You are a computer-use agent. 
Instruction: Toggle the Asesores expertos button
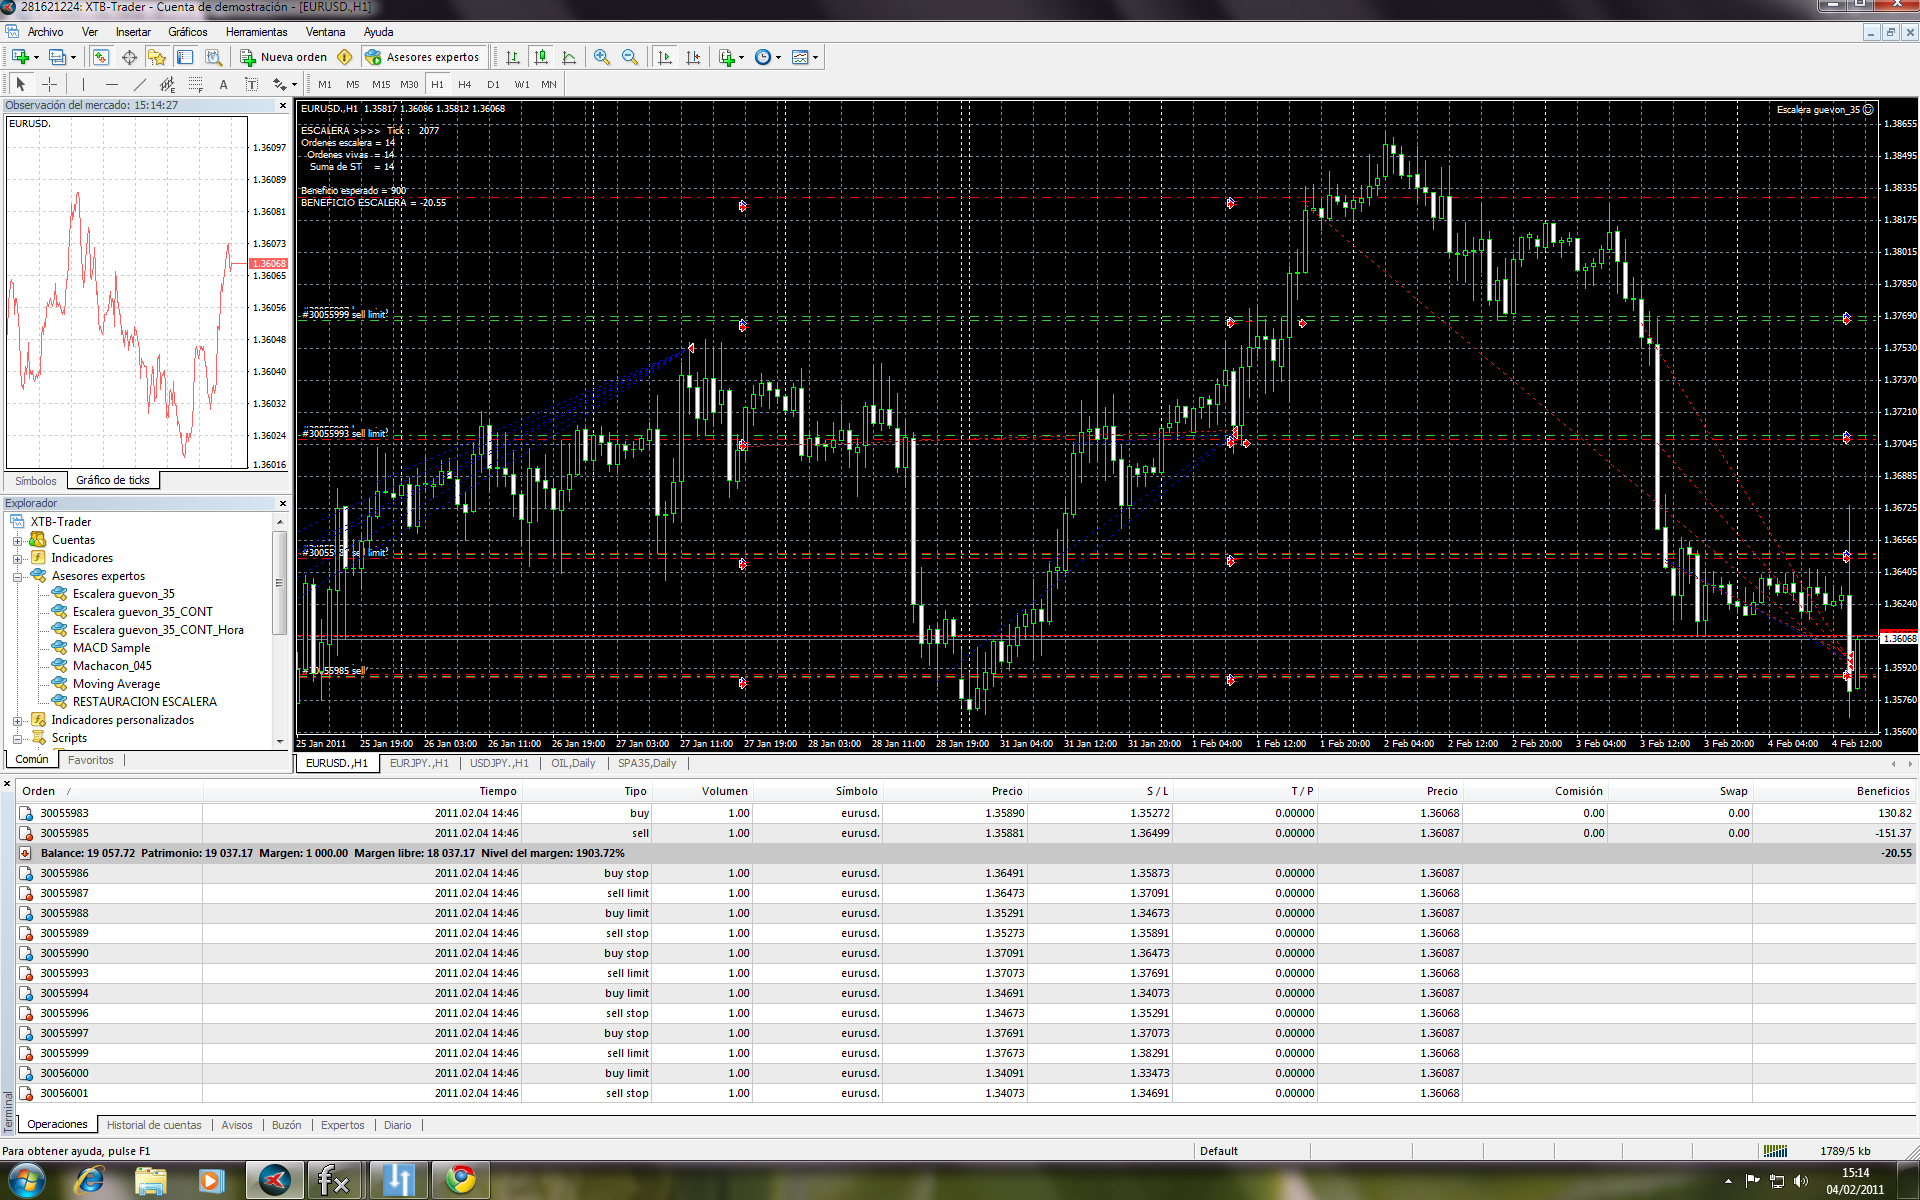[x=423, y=57]
